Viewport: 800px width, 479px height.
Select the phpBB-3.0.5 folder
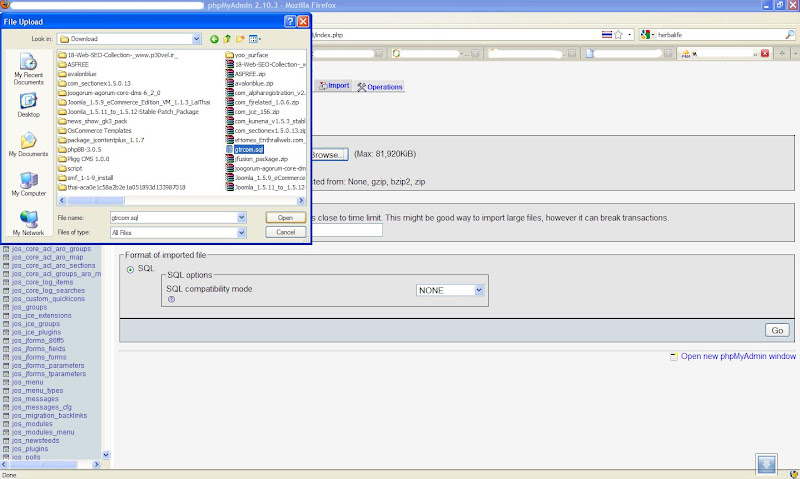[x=80, y=149]
